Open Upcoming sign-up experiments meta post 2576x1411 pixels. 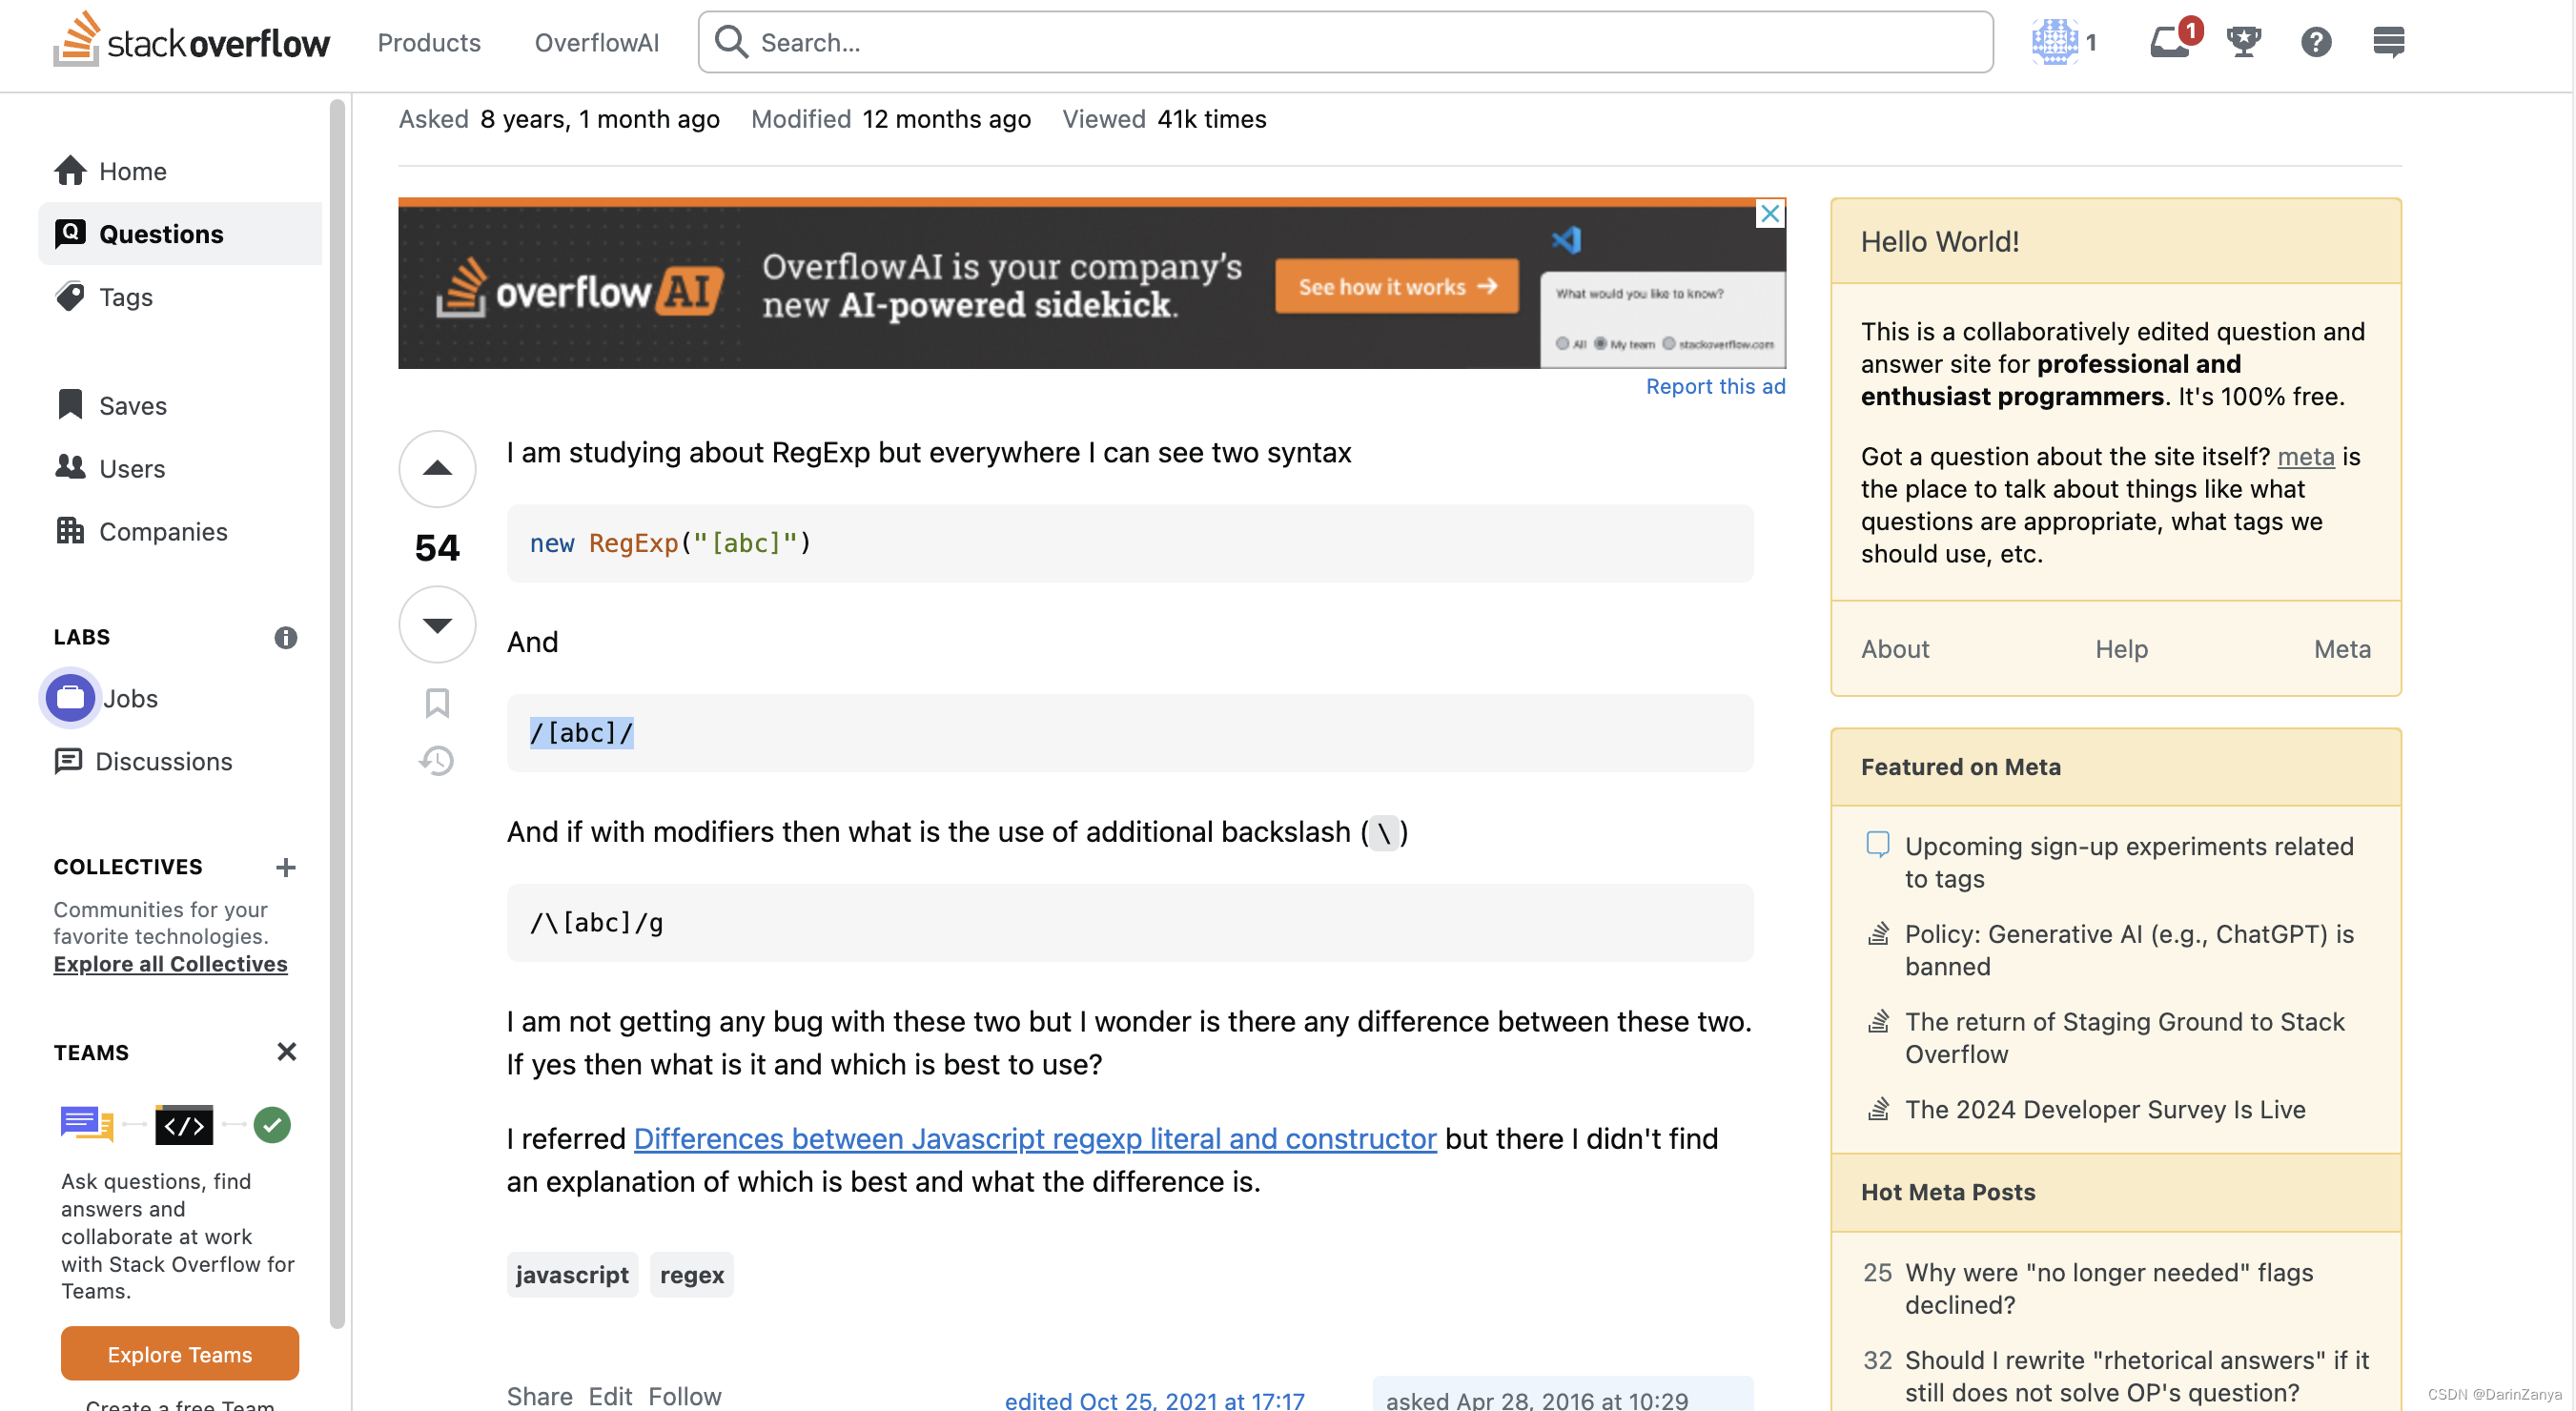click(x=2128, y=862)
